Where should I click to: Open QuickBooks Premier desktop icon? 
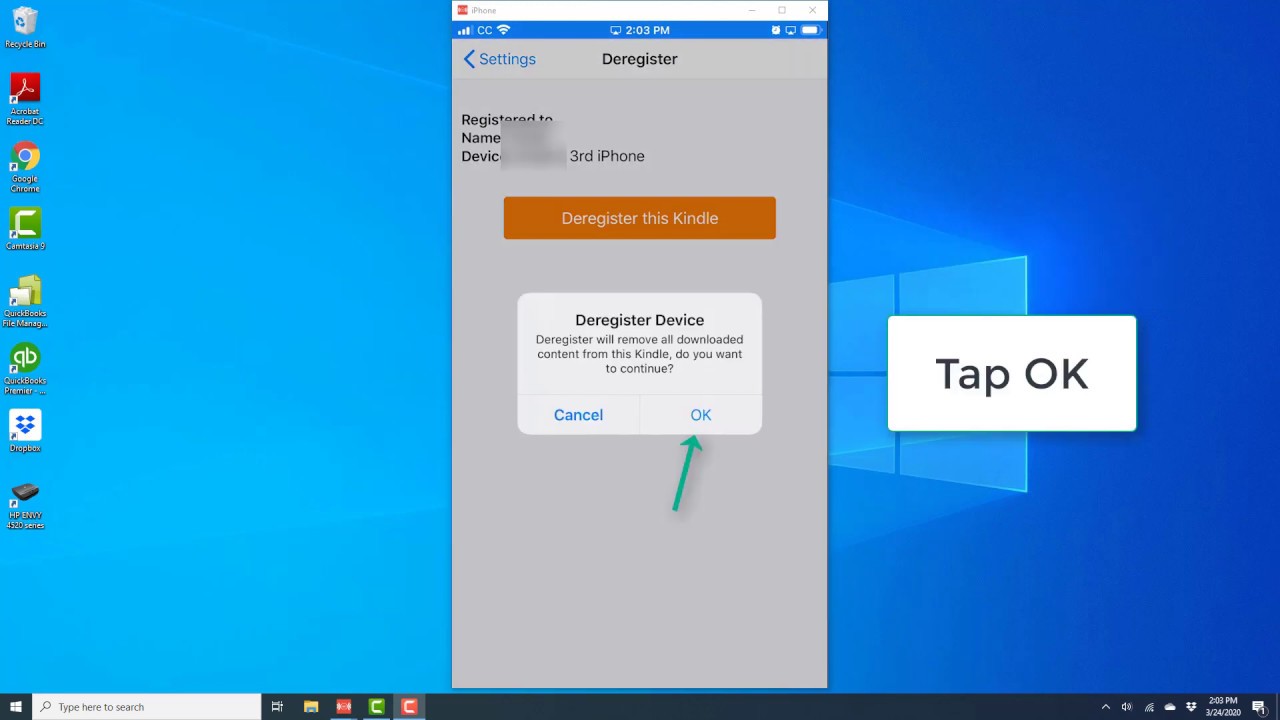coord(25,369)
